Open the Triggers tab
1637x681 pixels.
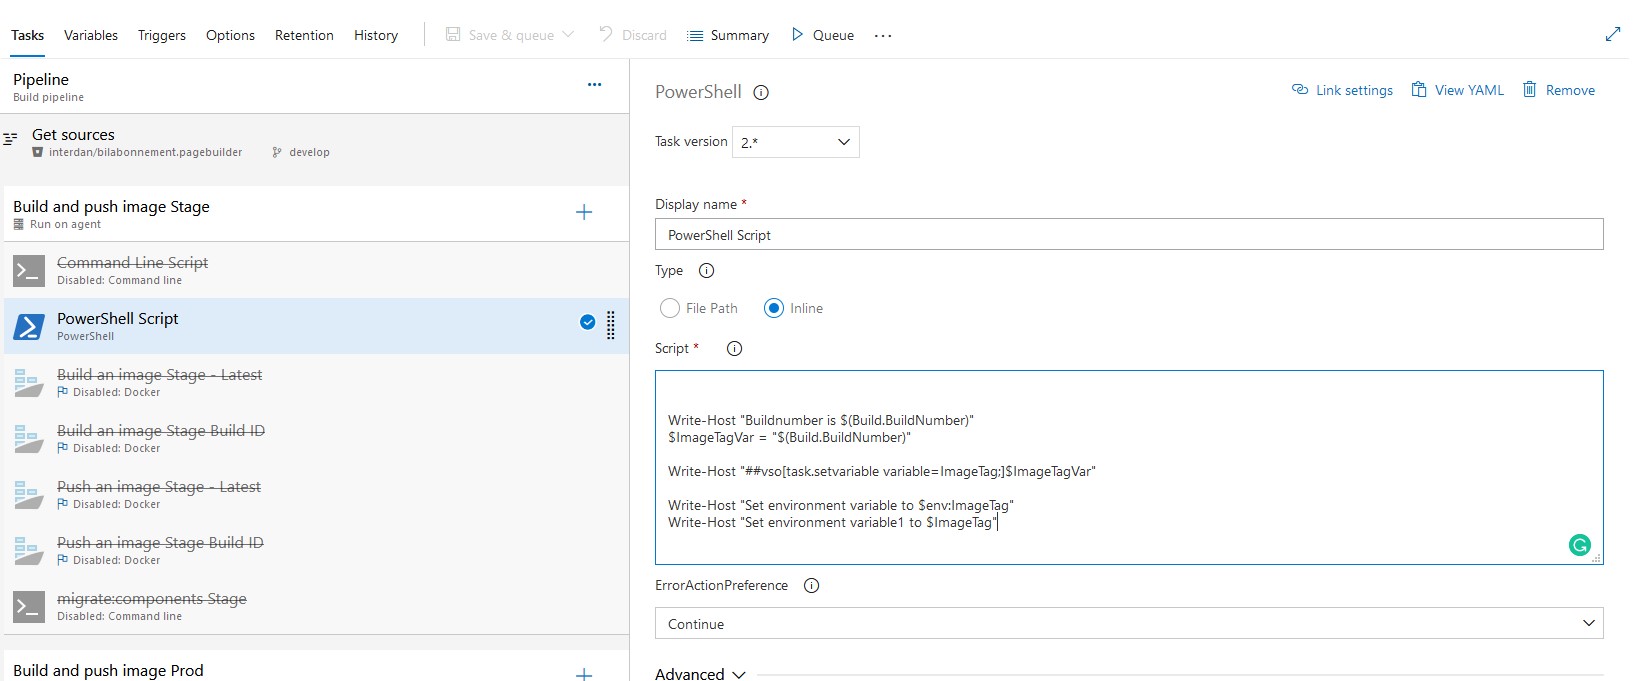162,35
